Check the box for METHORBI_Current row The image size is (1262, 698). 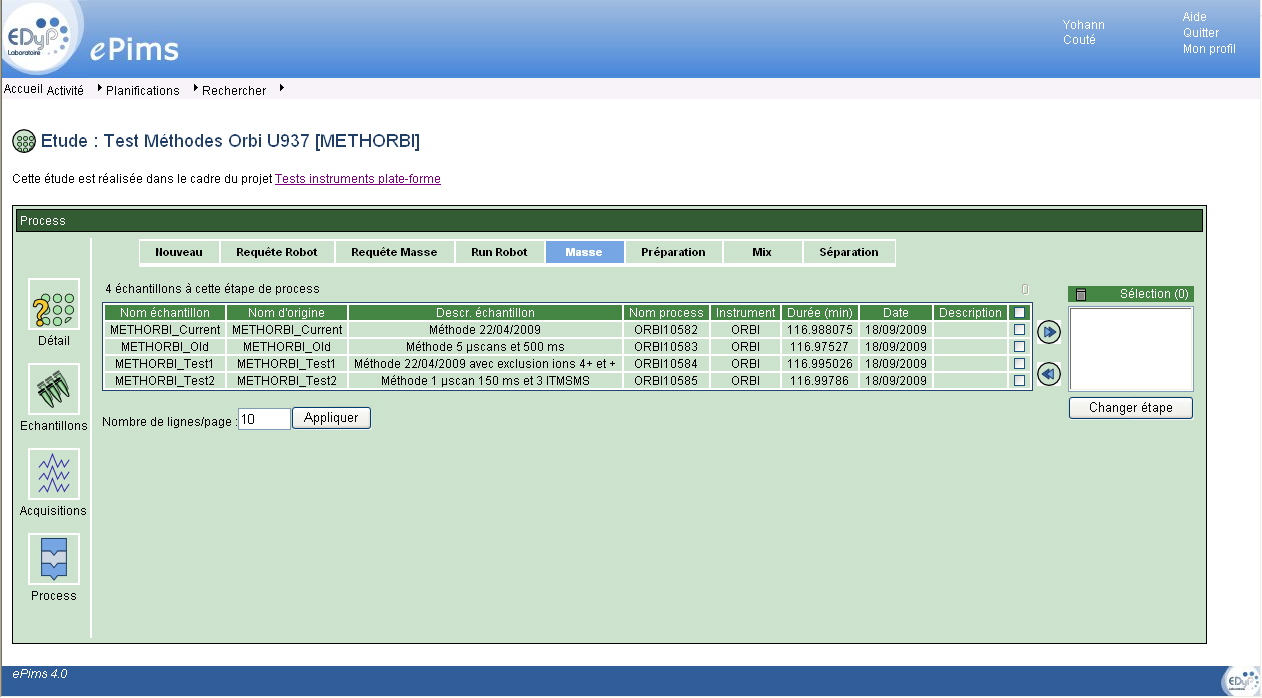[1020, 330]
